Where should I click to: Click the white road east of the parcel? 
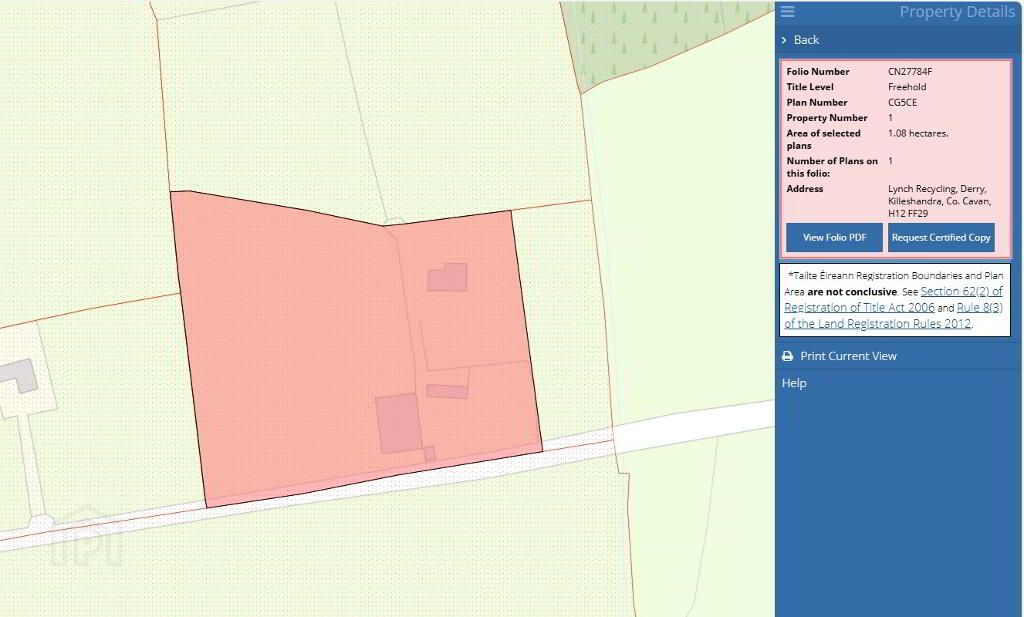pos(690,426)
